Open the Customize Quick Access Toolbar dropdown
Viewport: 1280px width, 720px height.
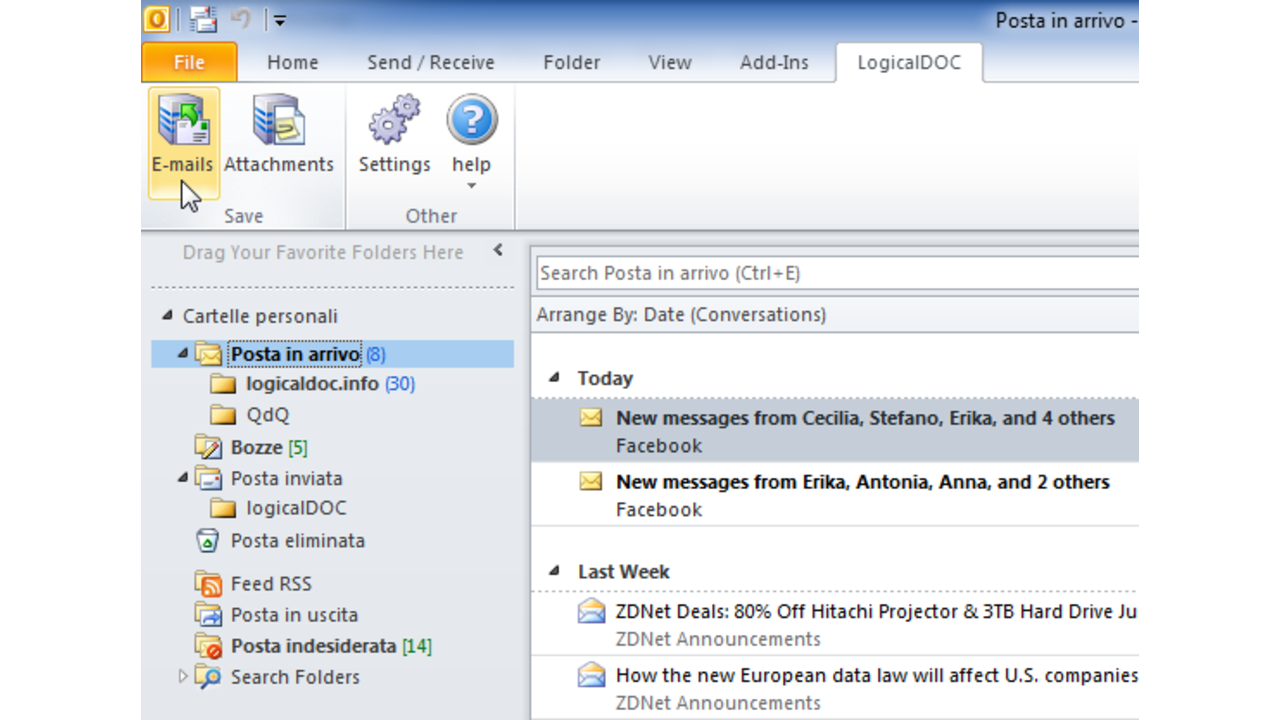(x=279, y=19)
